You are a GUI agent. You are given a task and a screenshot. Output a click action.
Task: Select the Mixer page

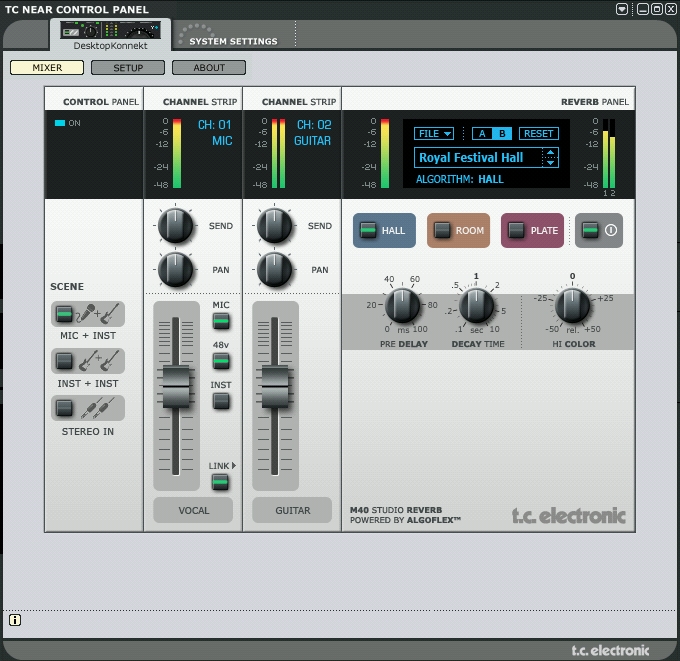coord(47,68)
